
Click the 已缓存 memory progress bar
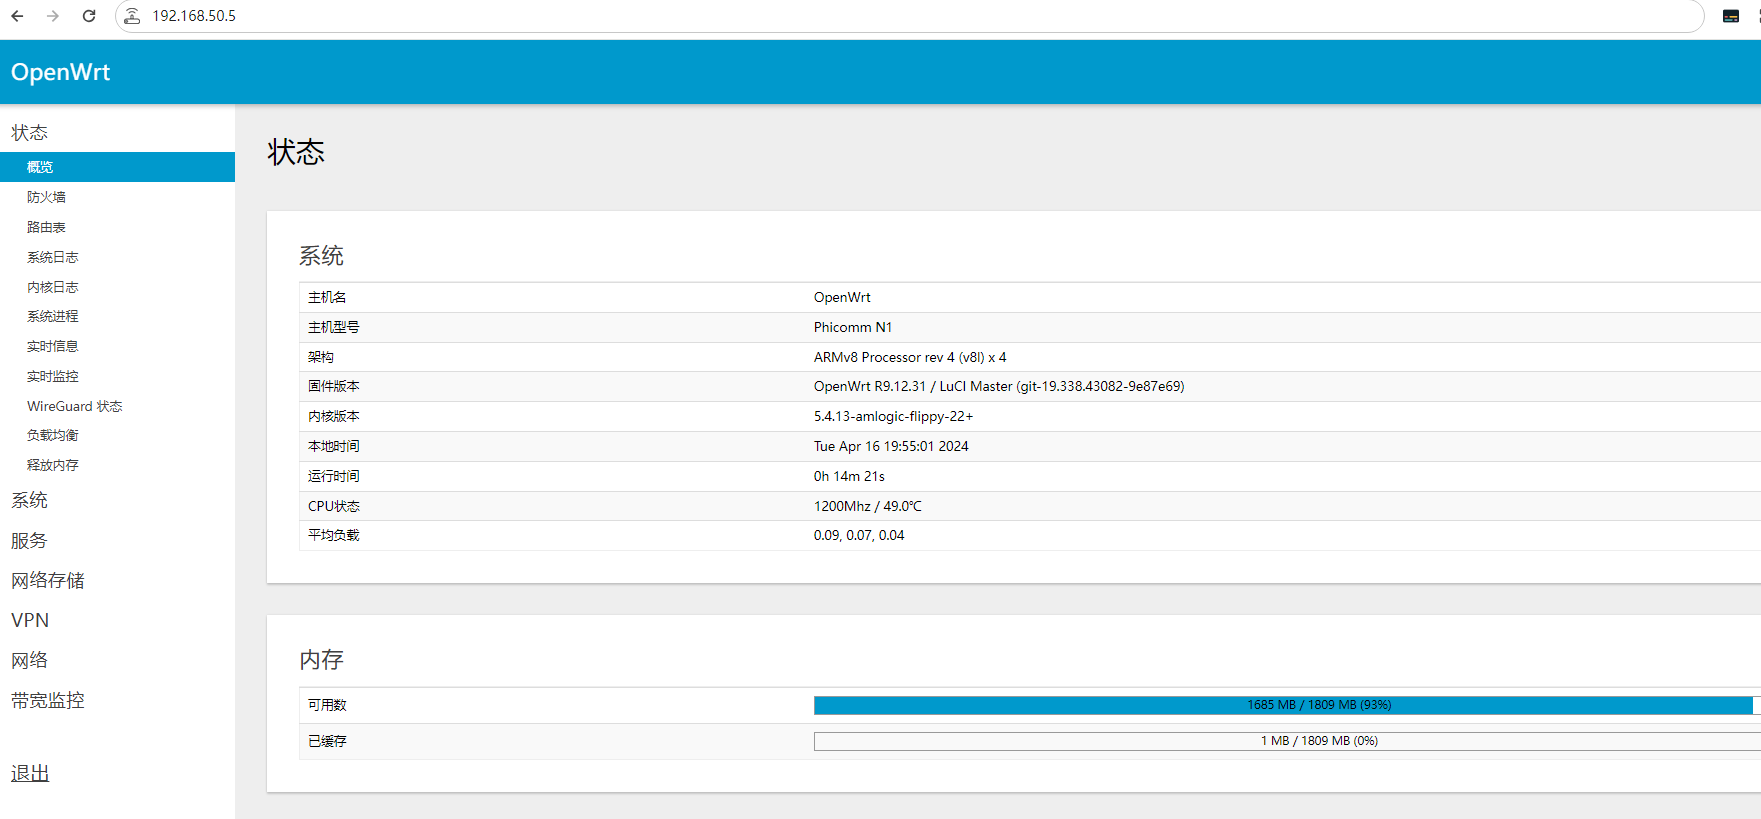pyautogui.click(x=1287, y=741)
